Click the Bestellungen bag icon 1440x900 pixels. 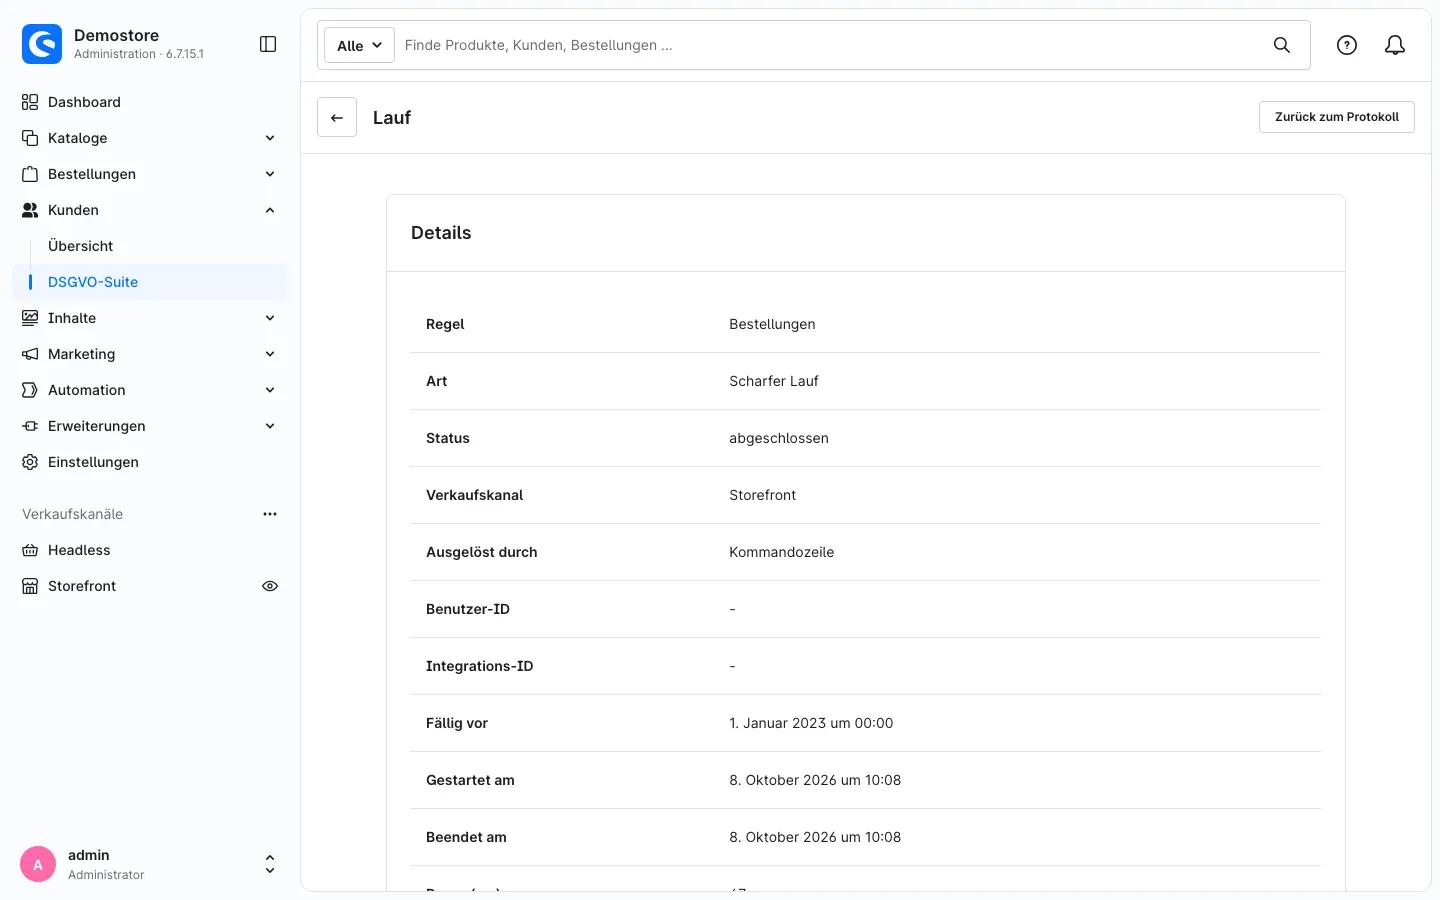pos(30,174)
